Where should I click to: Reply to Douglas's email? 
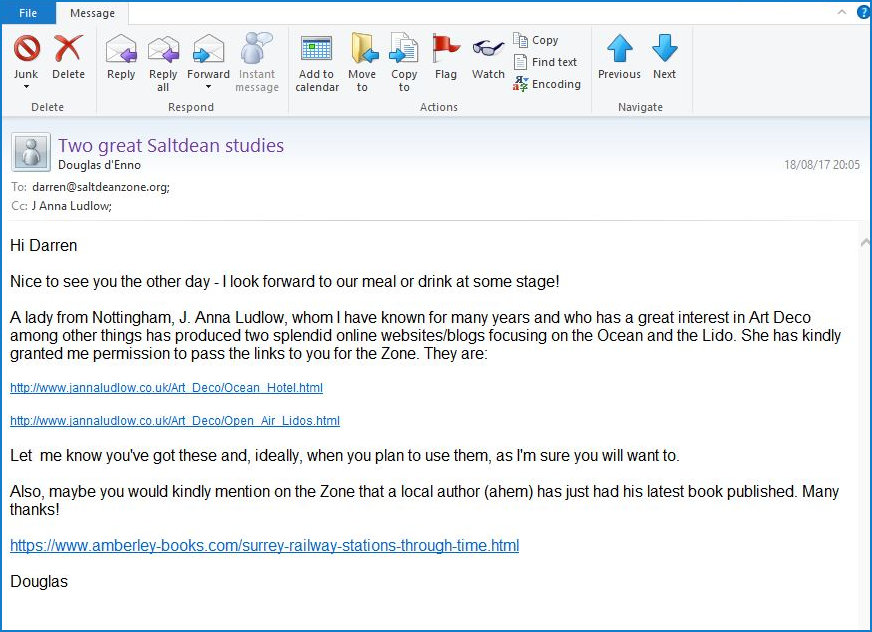pos(121,50)
